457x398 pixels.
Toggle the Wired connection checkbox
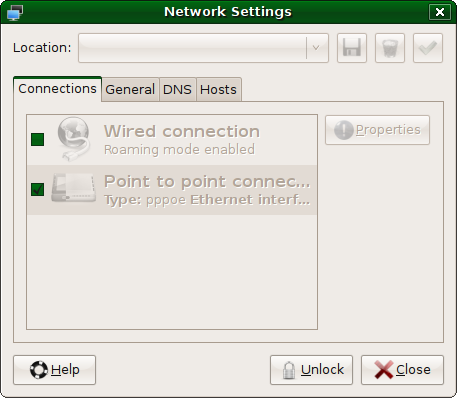[37, 139]
